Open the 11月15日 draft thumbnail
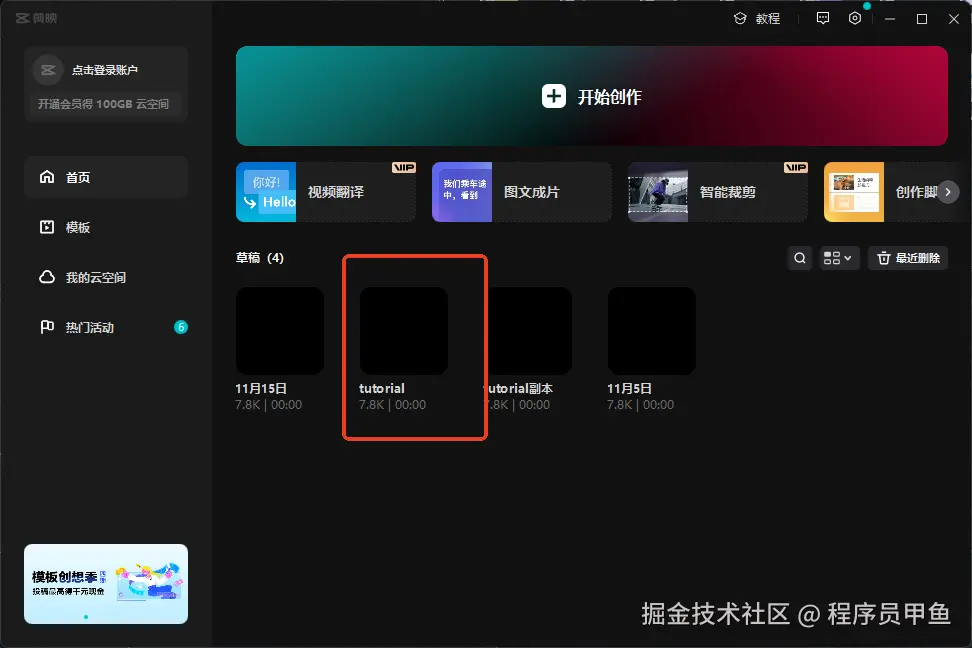Screen dimensions: 972x648 [x=280, y=331]
